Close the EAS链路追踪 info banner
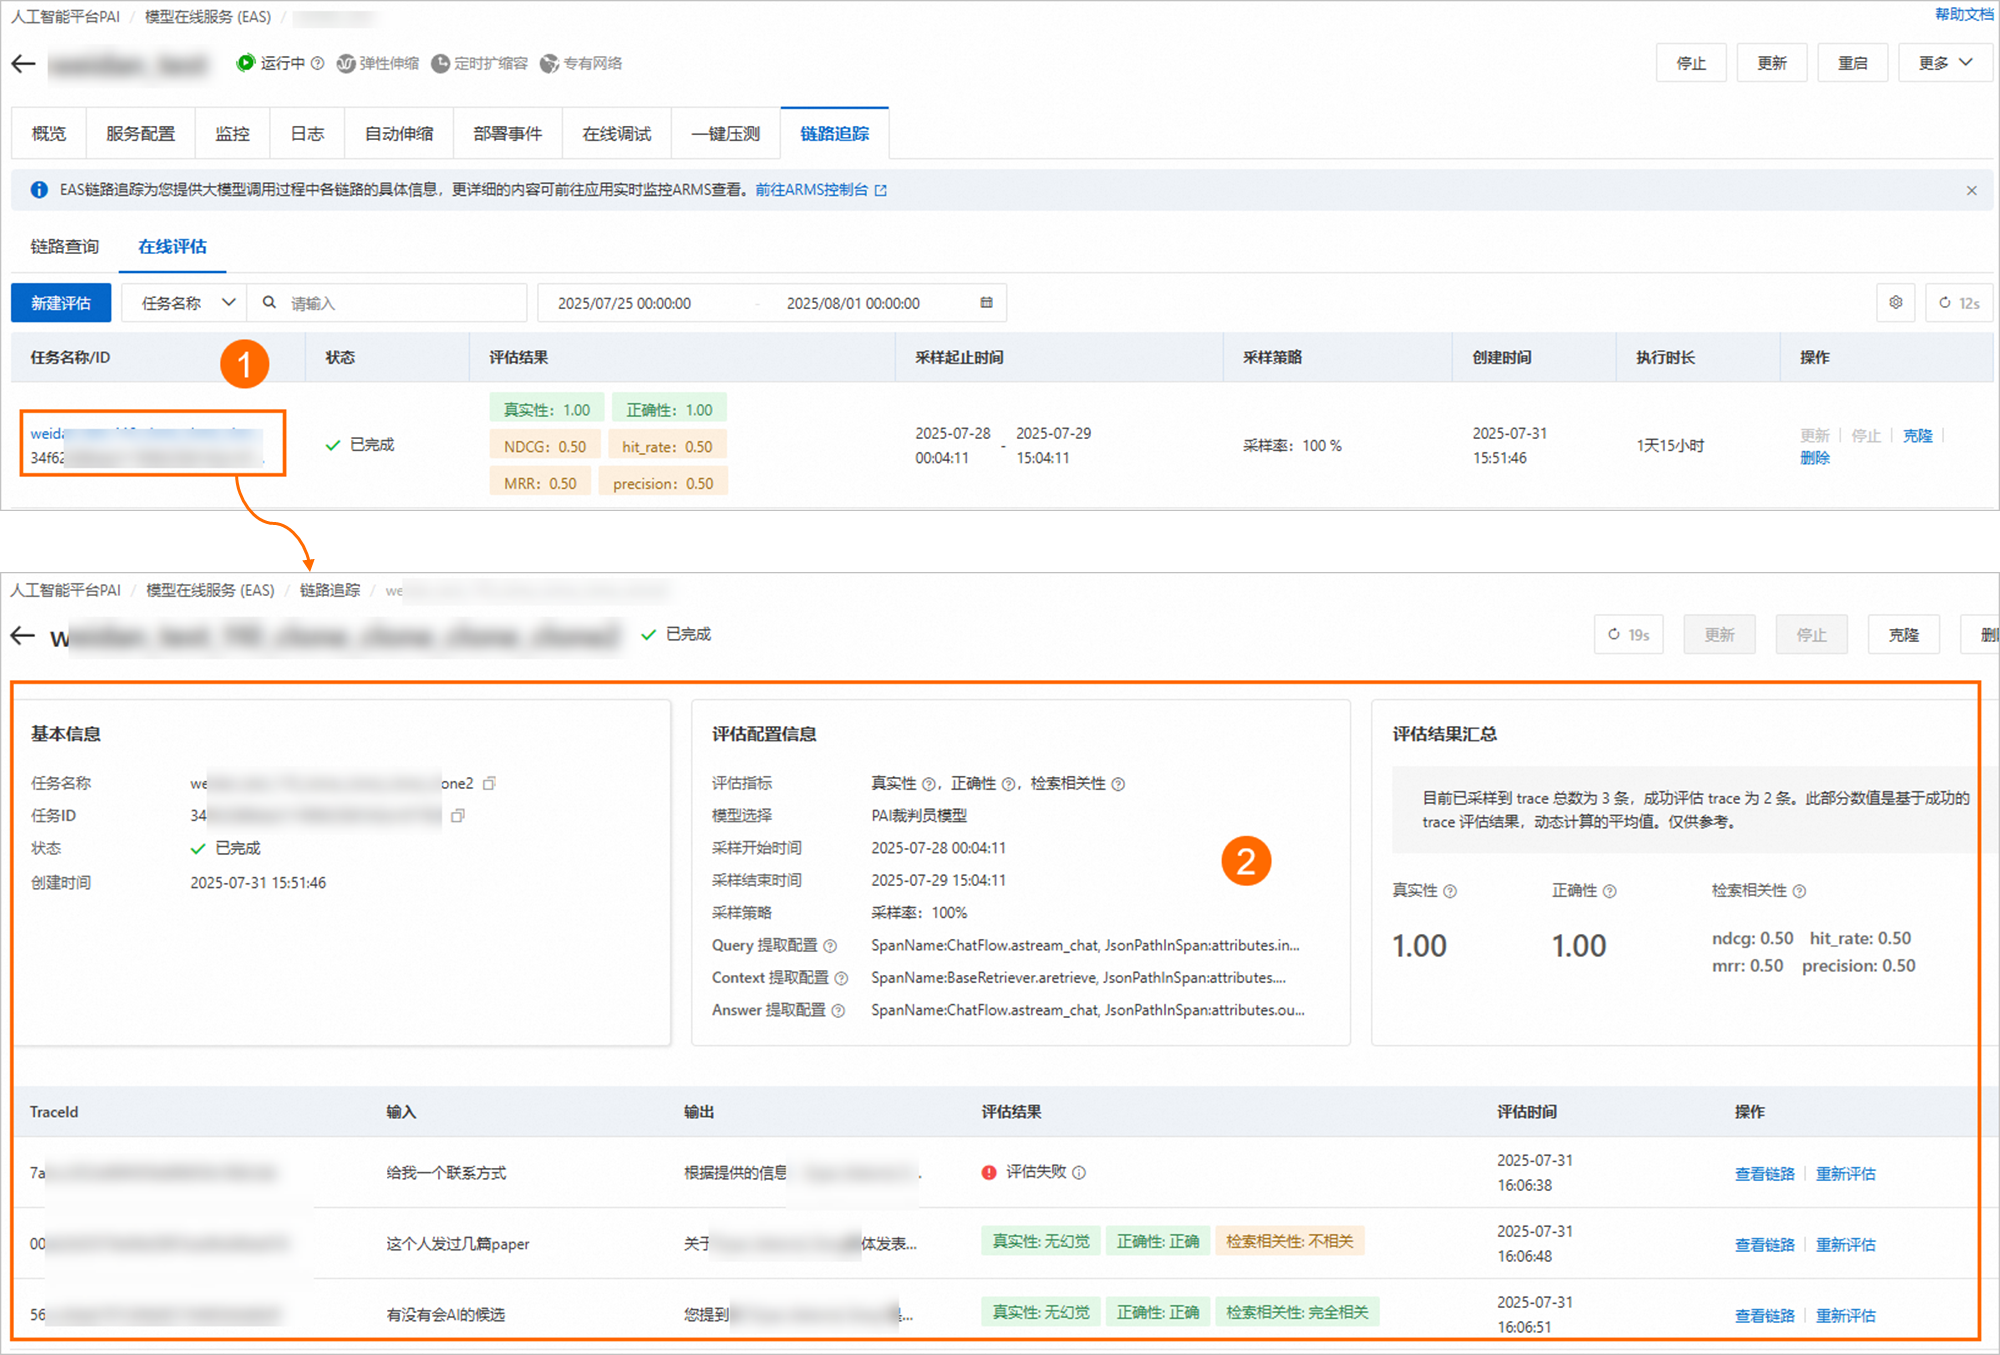2000x1355 pixels. pos(1971,190)
